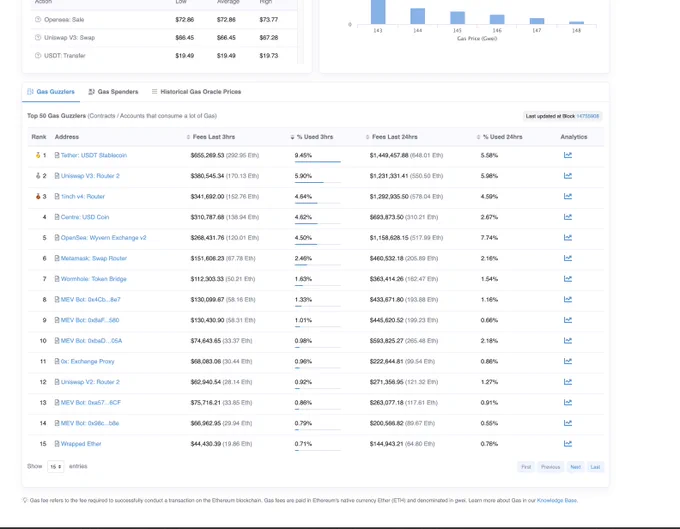
Task: Click the gas price chart bar at 143 Gwei
Action: [x=378, y=12]
